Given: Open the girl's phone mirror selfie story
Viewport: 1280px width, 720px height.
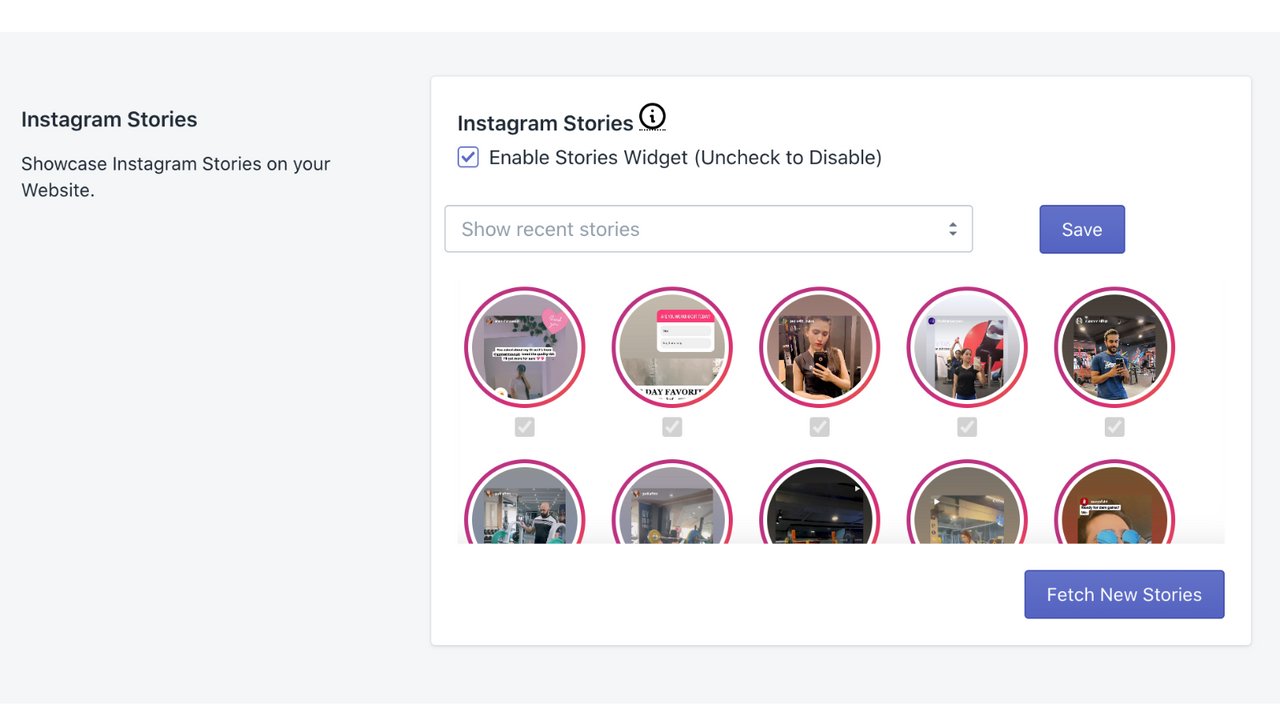Looking at the screenshot, I should pos(819,347).
